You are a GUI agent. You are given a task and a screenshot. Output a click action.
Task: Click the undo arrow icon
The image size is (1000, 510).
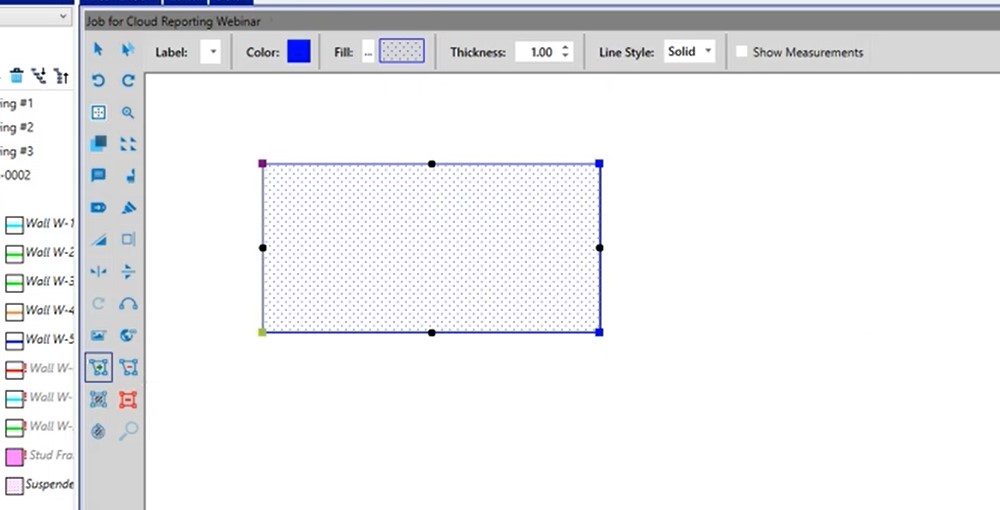pyautogui.click(x=98, y=81)
